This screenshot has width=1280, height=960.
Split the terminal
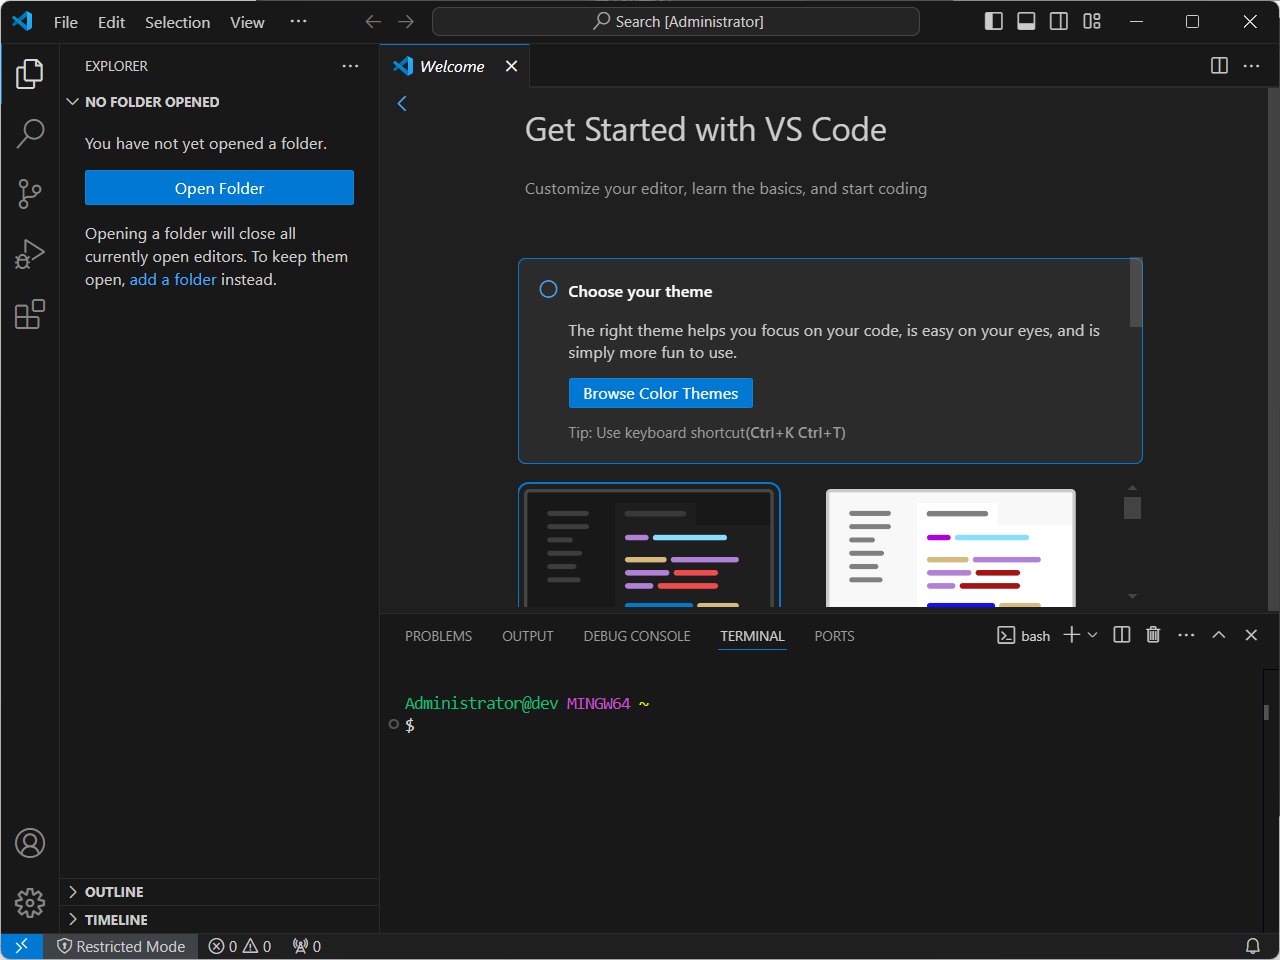(1122, 635)
